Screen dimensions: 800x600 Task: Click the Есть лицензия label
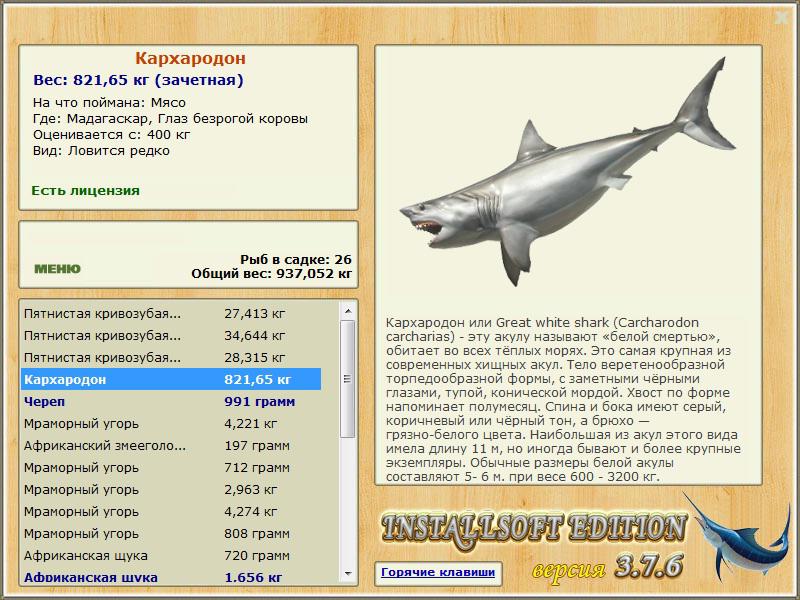[86, 191]
